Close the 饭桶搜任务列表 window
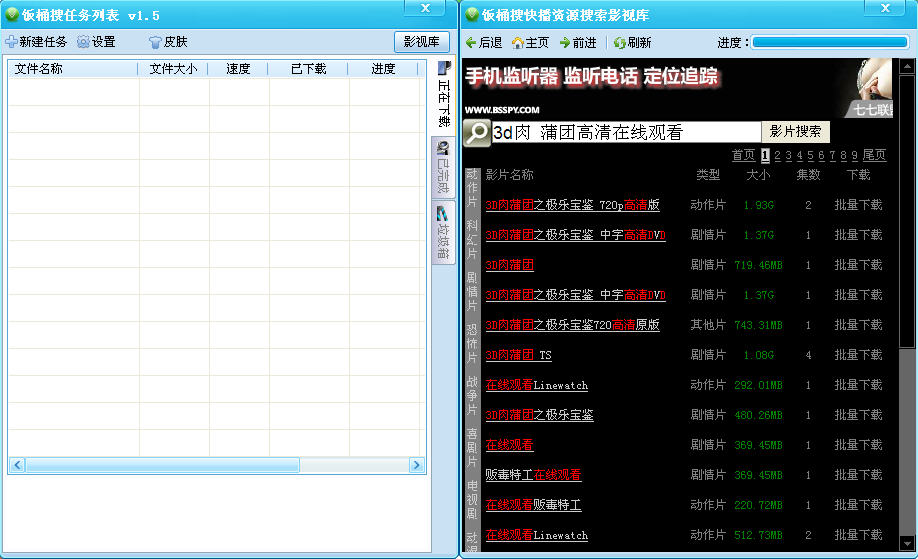This screenshot has height=559, width=918. [x=425, y=8]
